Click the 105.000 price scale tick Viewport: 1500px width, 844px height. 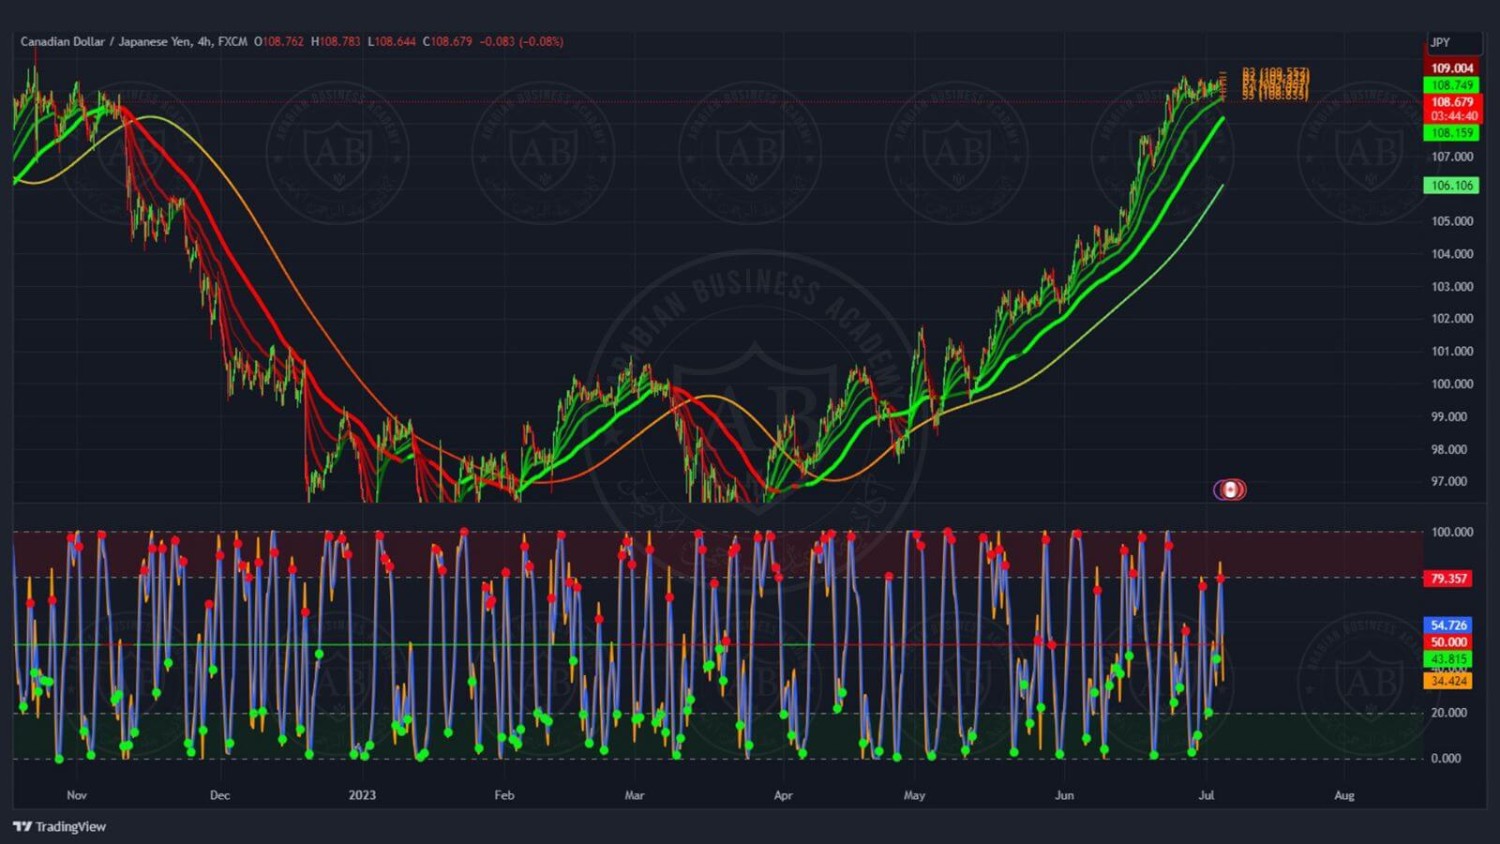click(x=1452, y=221)
